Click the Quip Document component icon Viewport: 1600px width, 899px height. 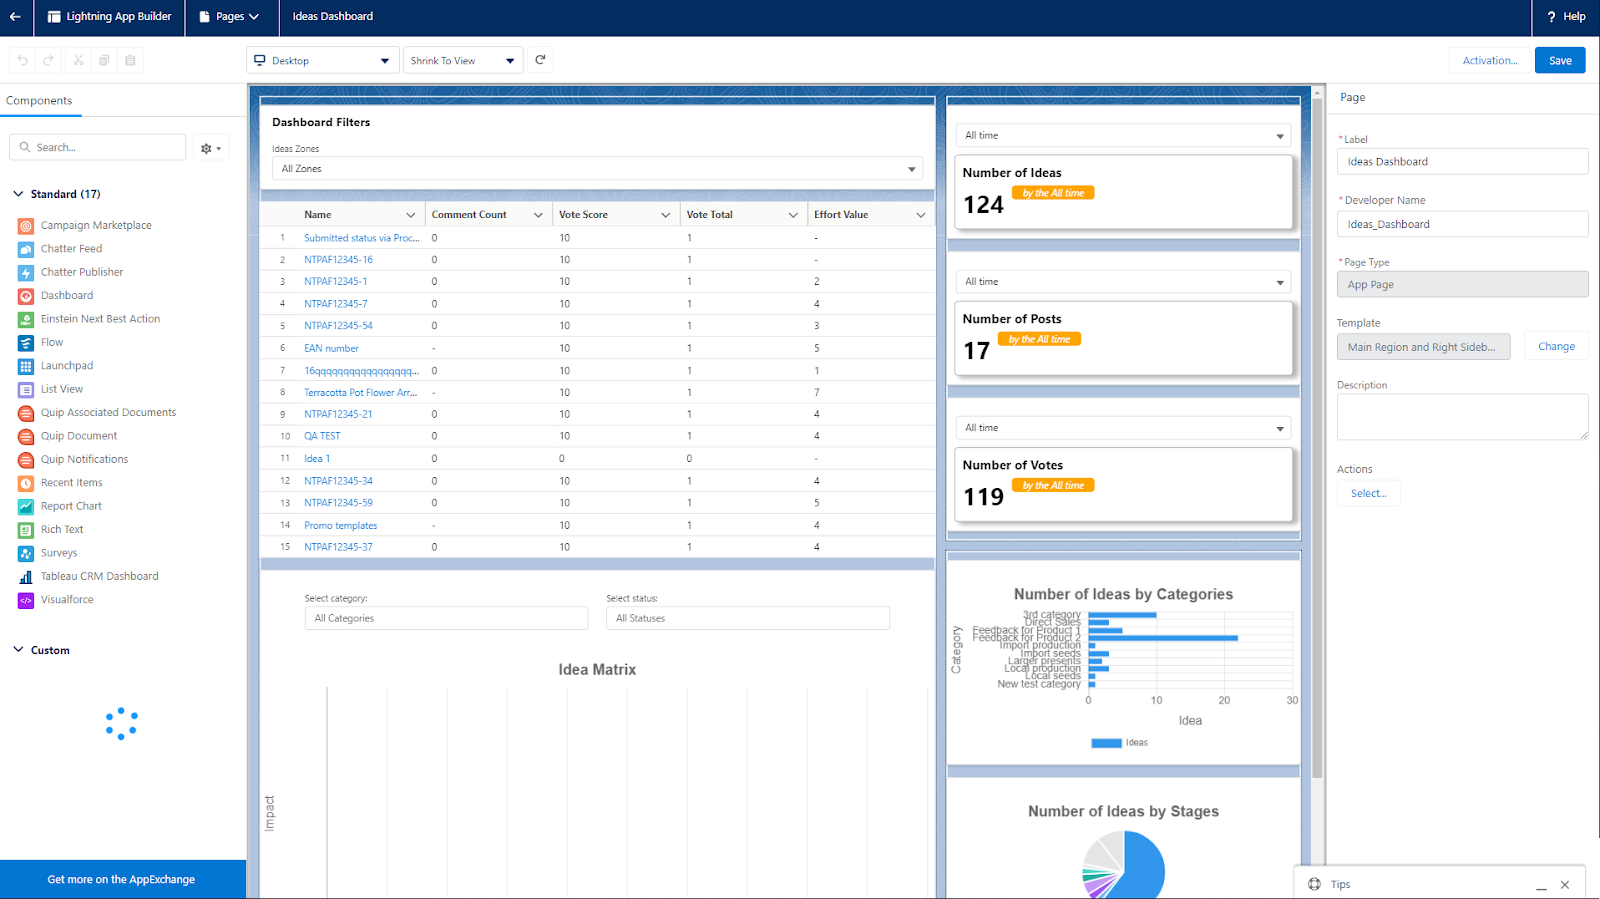click(26, 437)
